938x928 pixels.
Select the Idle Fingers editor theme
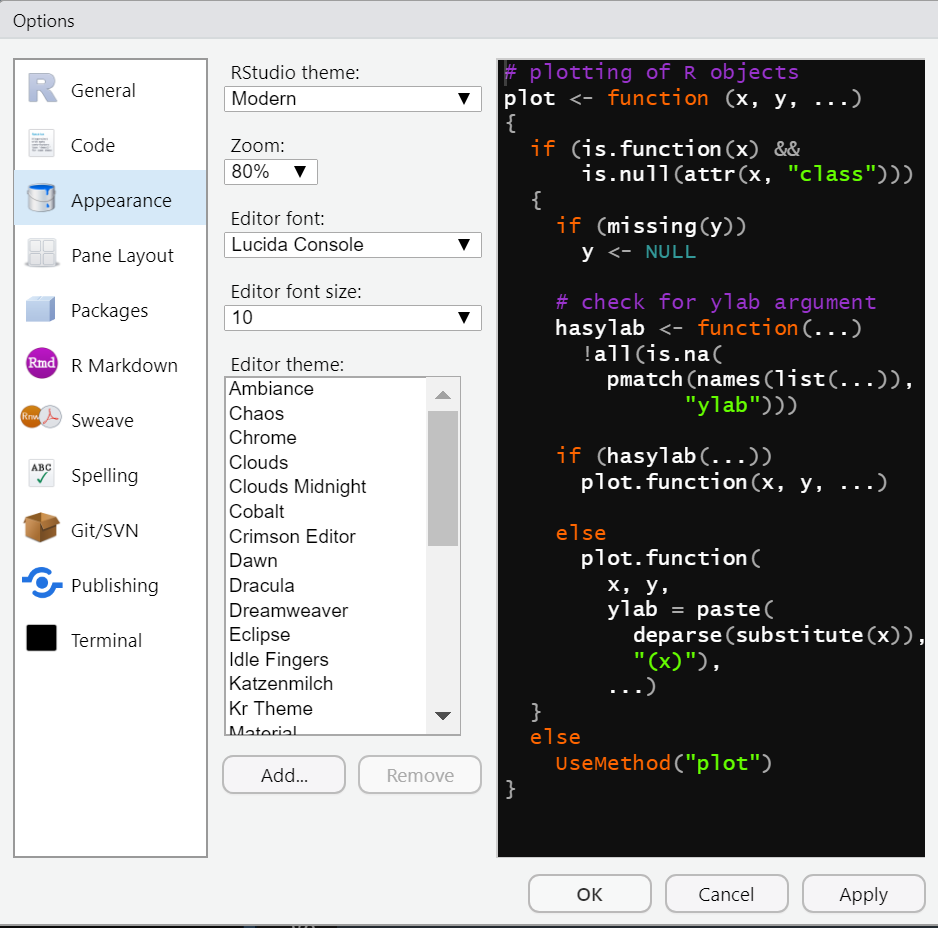point(326,659)
